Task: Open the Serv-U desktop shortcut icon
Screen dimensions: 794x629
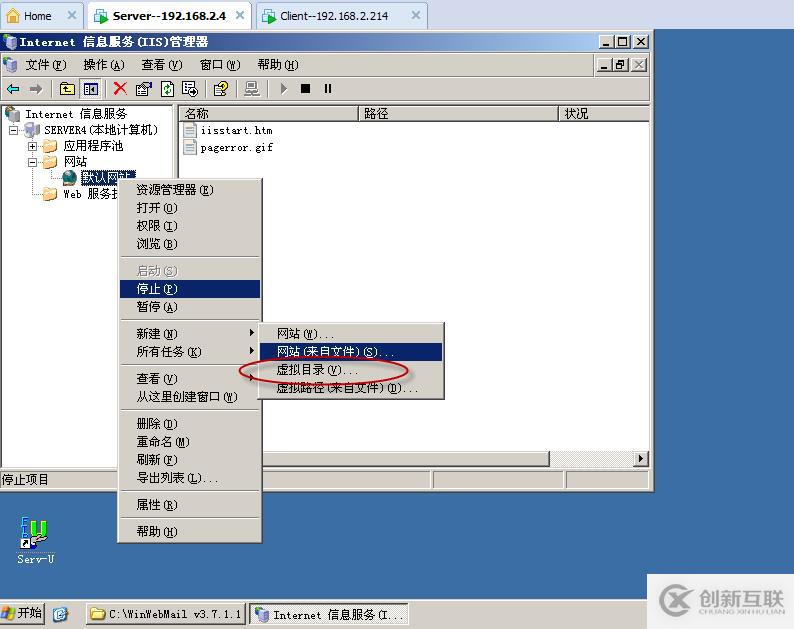Action: tap(34, 533)
